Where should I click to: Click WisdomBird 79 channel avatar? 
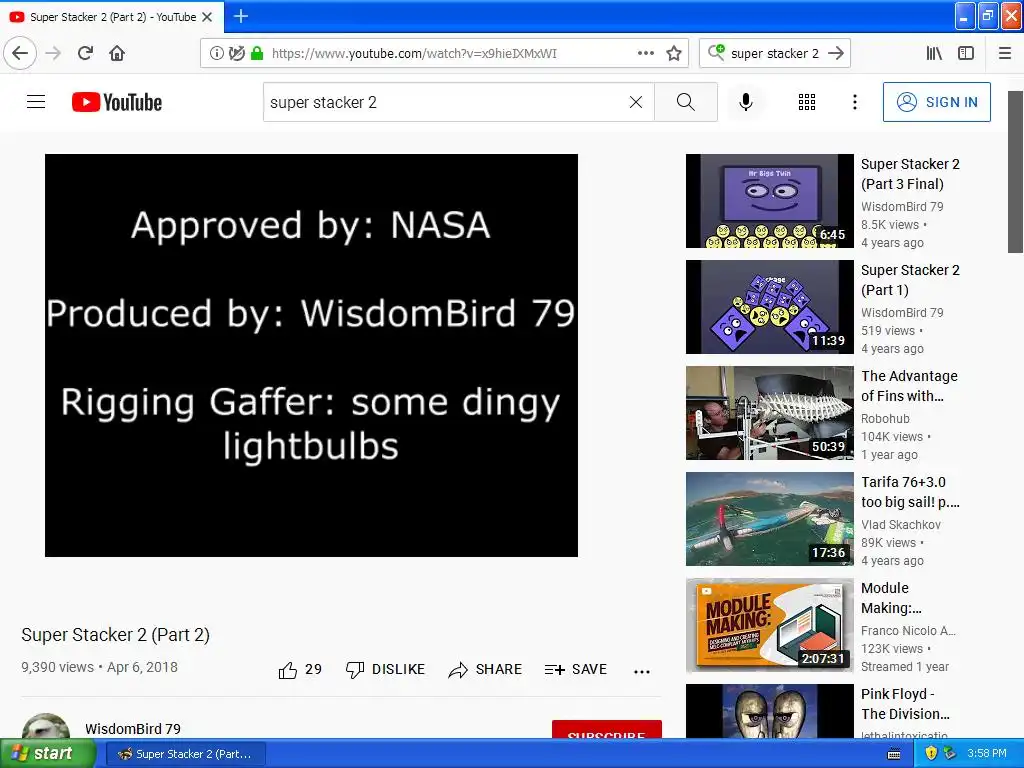click(46, 726)
